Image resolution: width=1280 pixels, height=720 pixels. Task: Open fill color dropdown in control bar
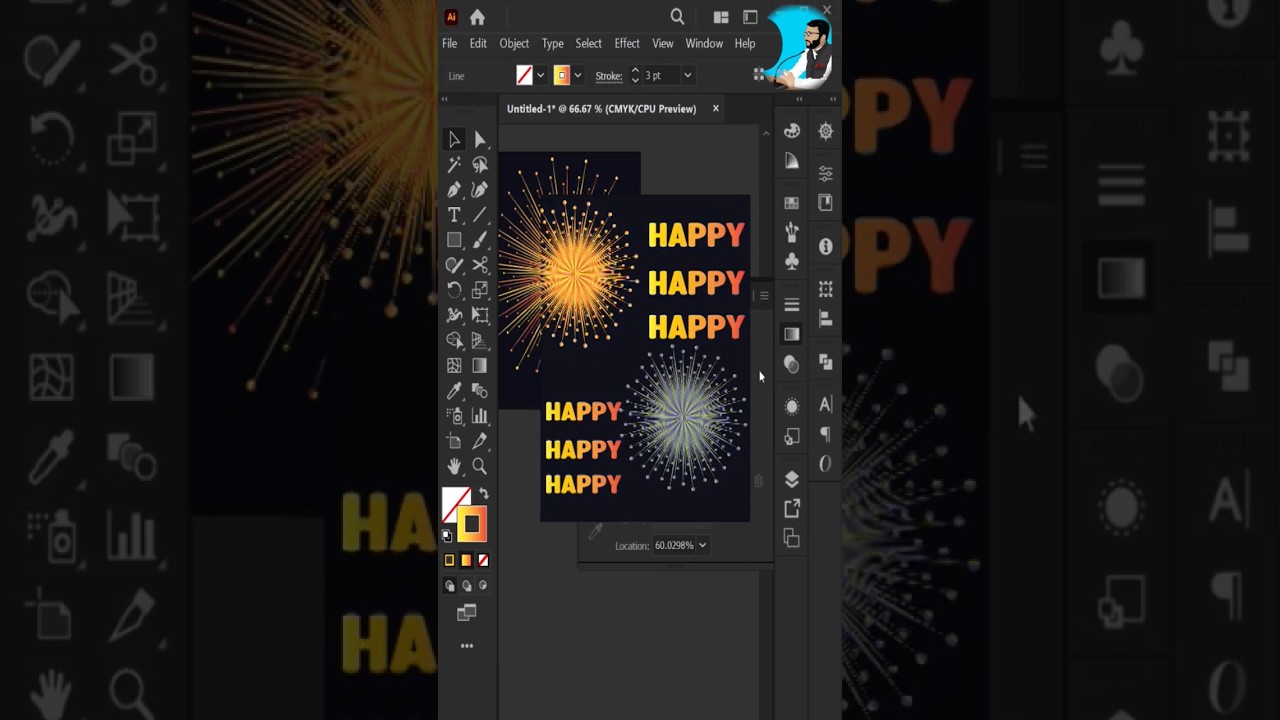(x=540, y=75)
